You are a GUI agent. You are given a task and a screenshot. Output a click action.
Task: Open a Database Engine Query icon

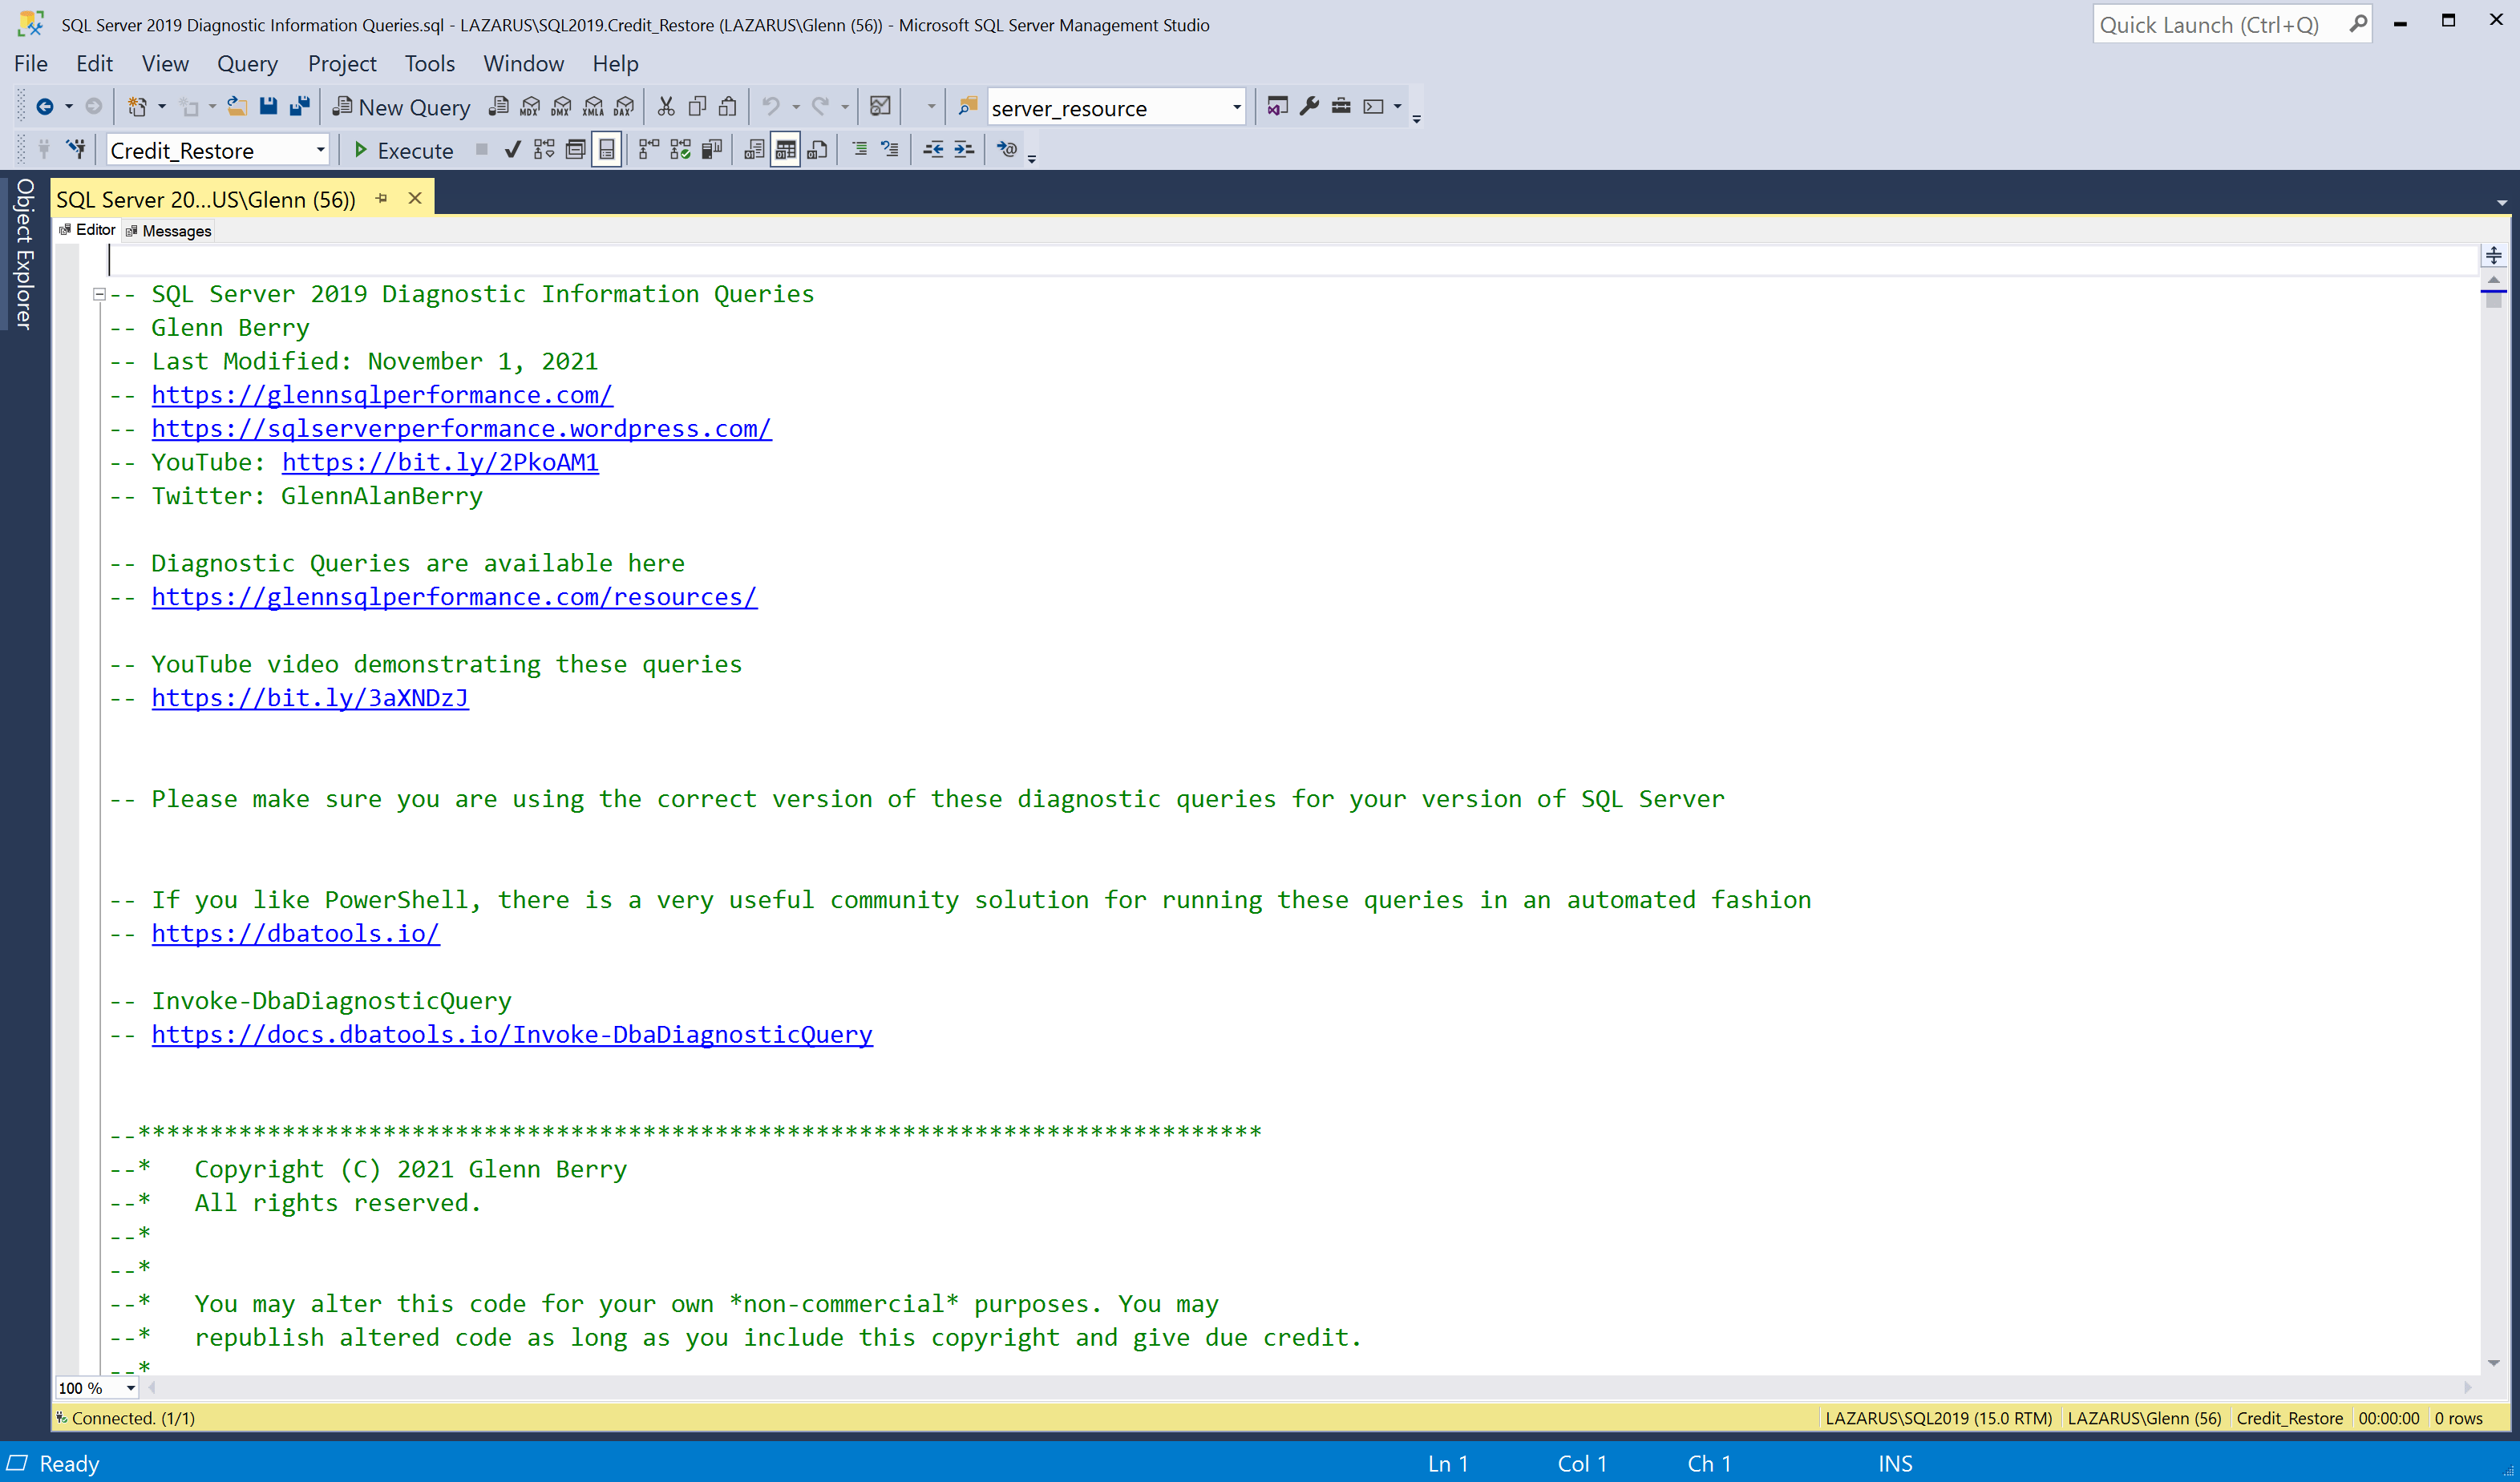point(498,107)
